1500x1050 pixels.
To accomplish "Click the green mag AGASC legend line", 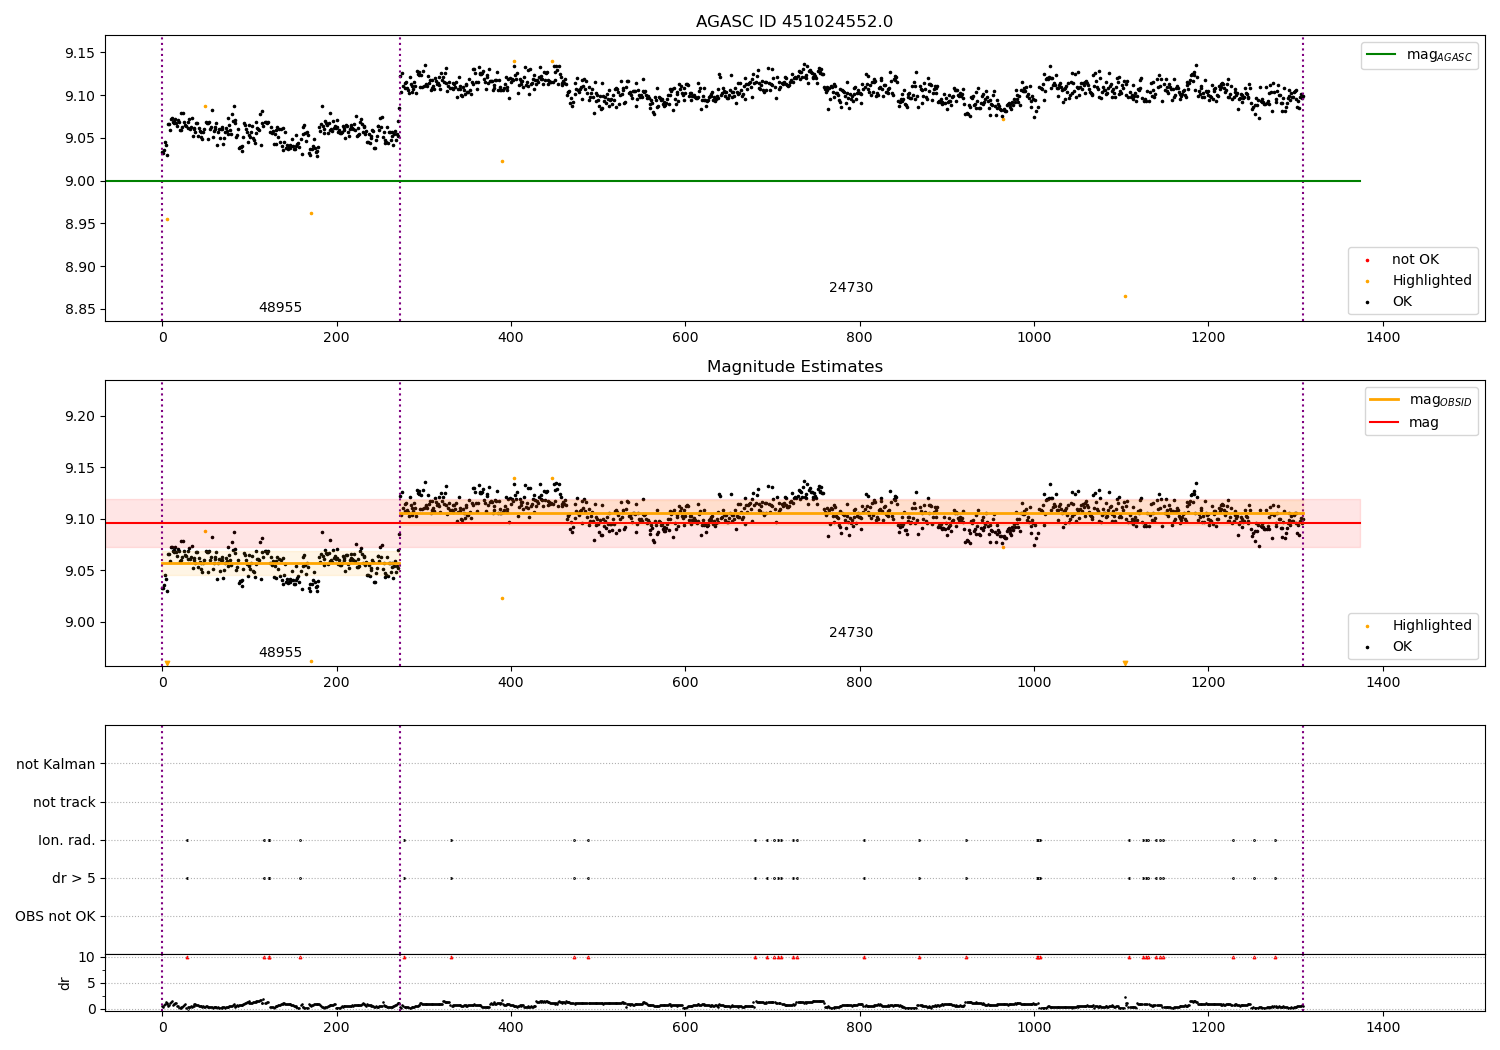I will 1382,55.
